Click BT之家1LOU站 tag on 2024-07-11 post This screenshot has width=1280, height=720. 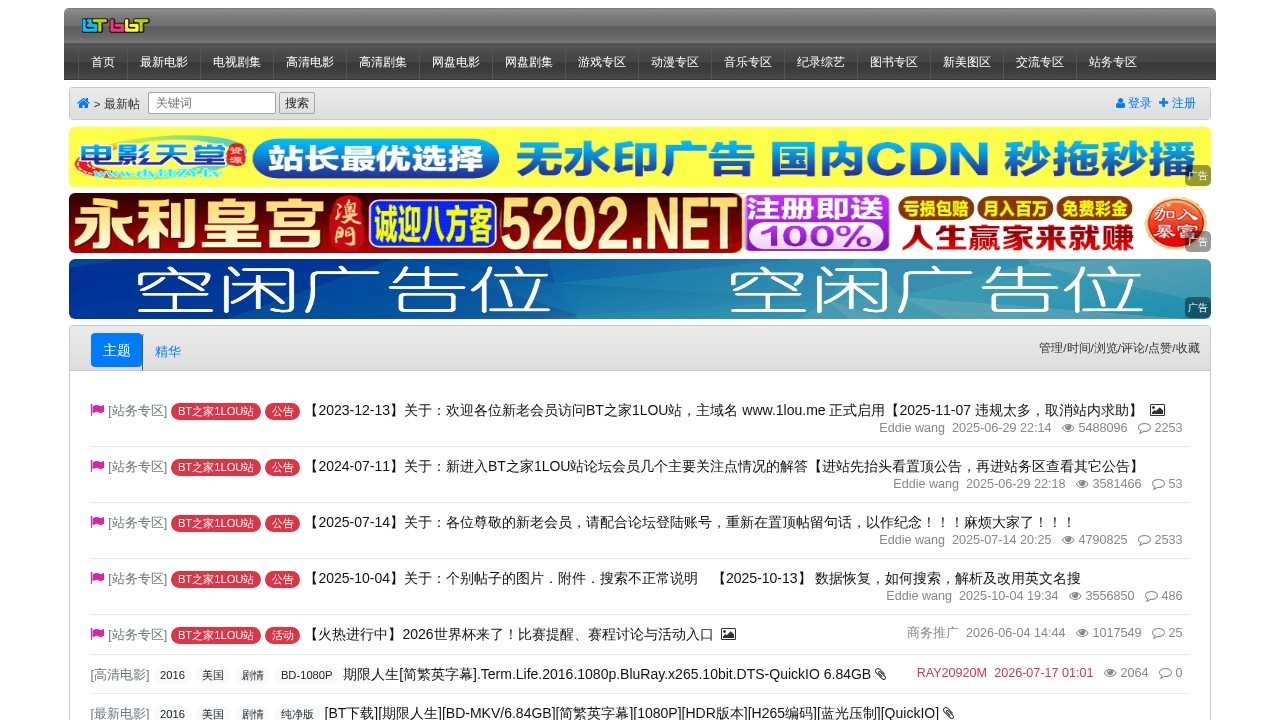216,467
